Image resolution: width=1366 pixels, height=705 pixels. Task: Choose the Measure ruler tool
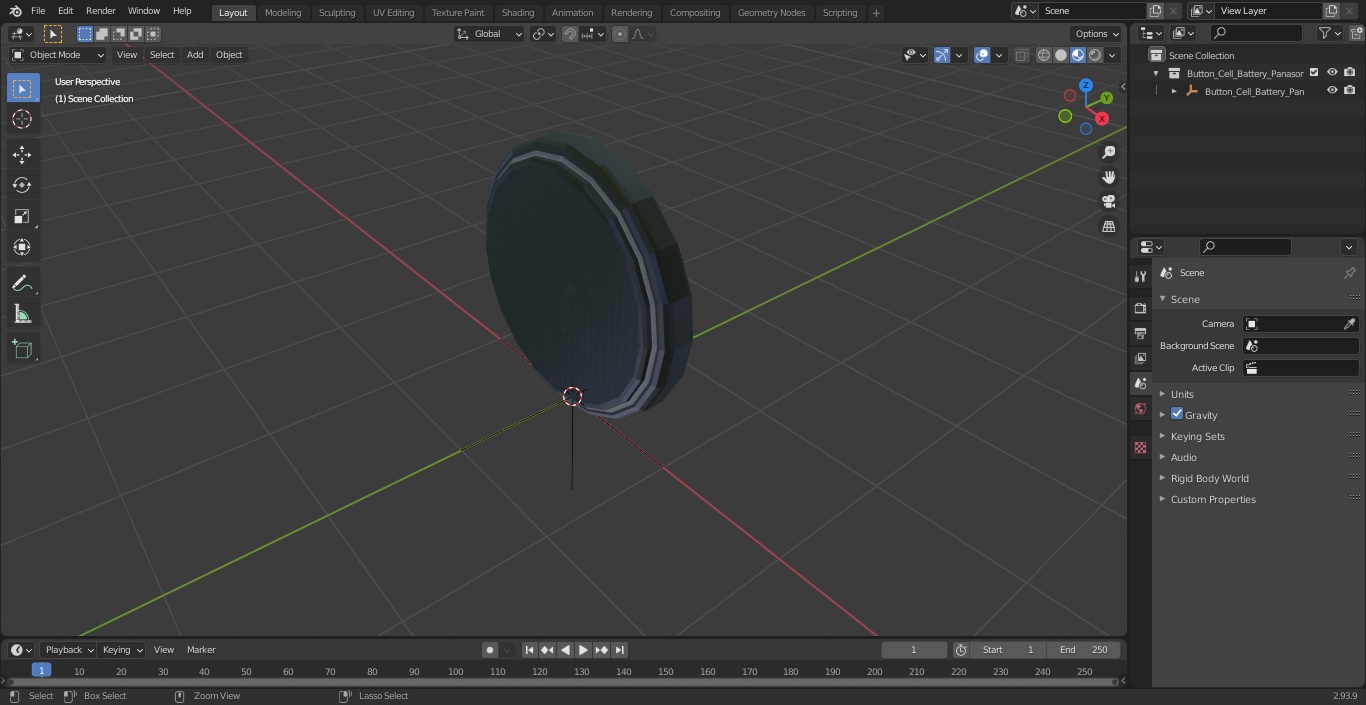22,314
